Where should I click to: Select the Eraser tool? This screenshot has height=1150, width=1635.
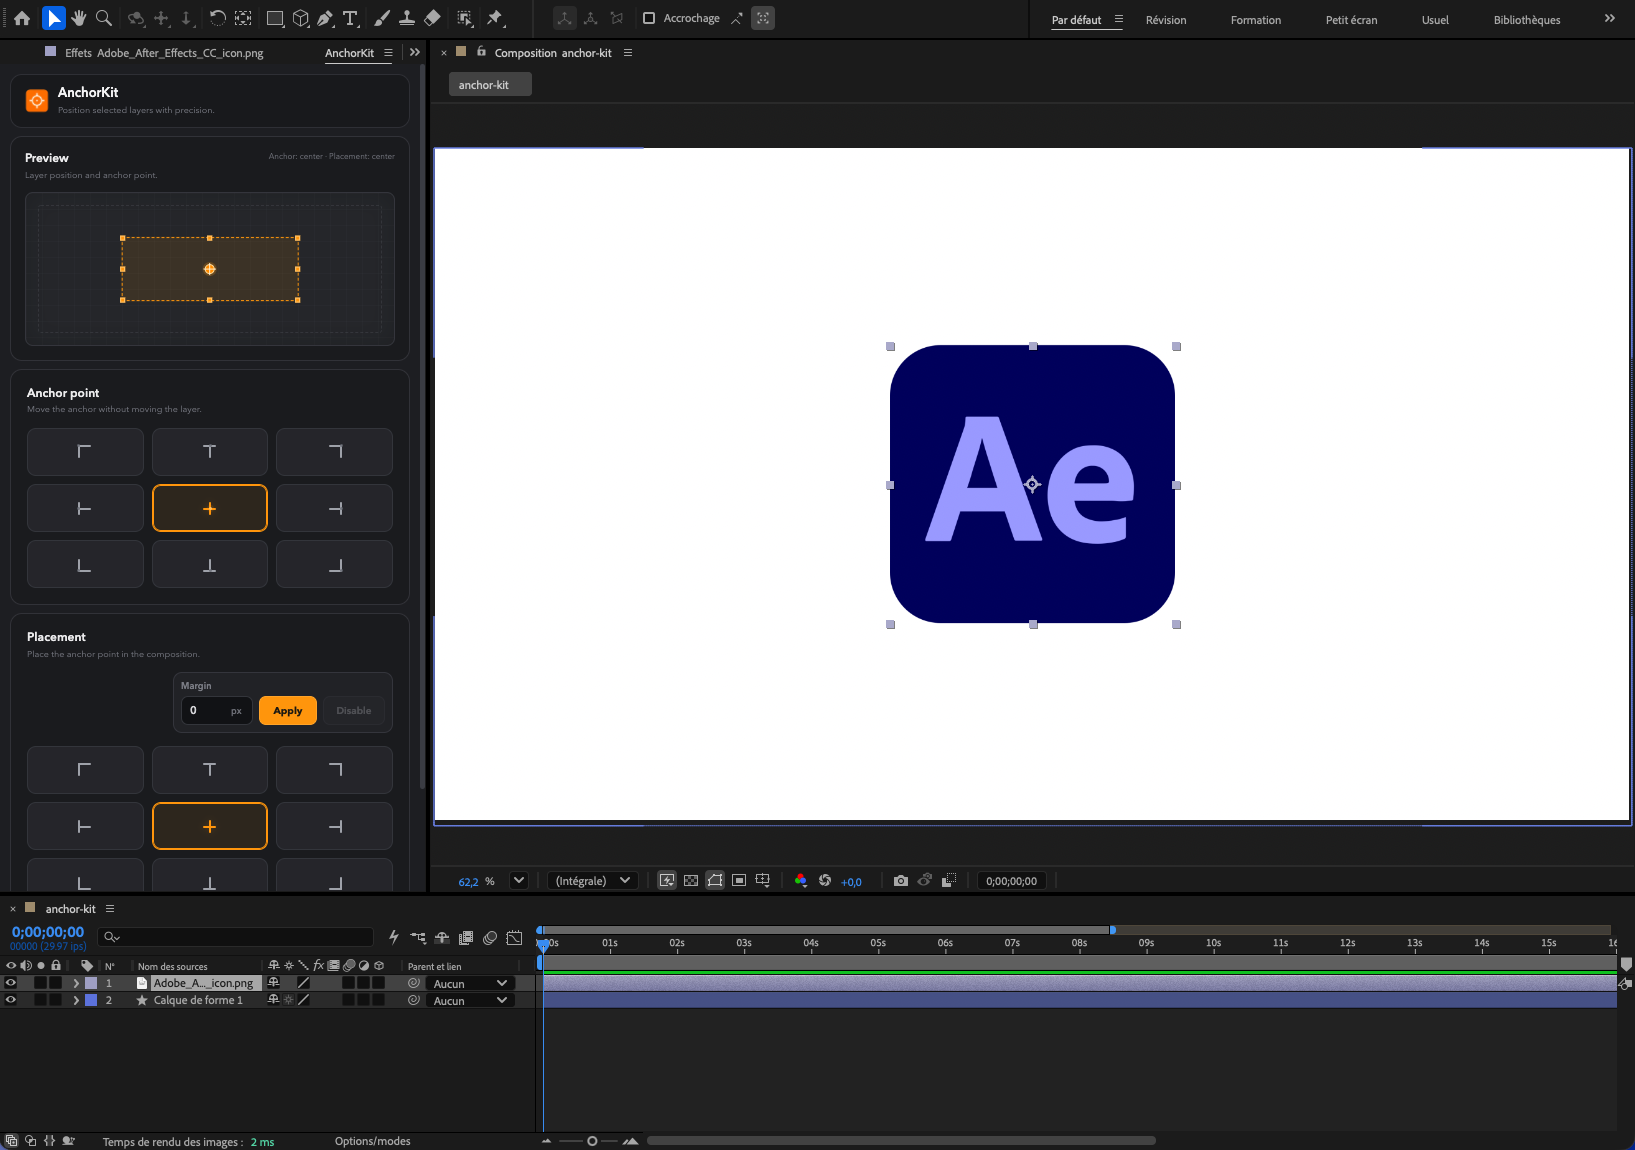click(433, 18)
